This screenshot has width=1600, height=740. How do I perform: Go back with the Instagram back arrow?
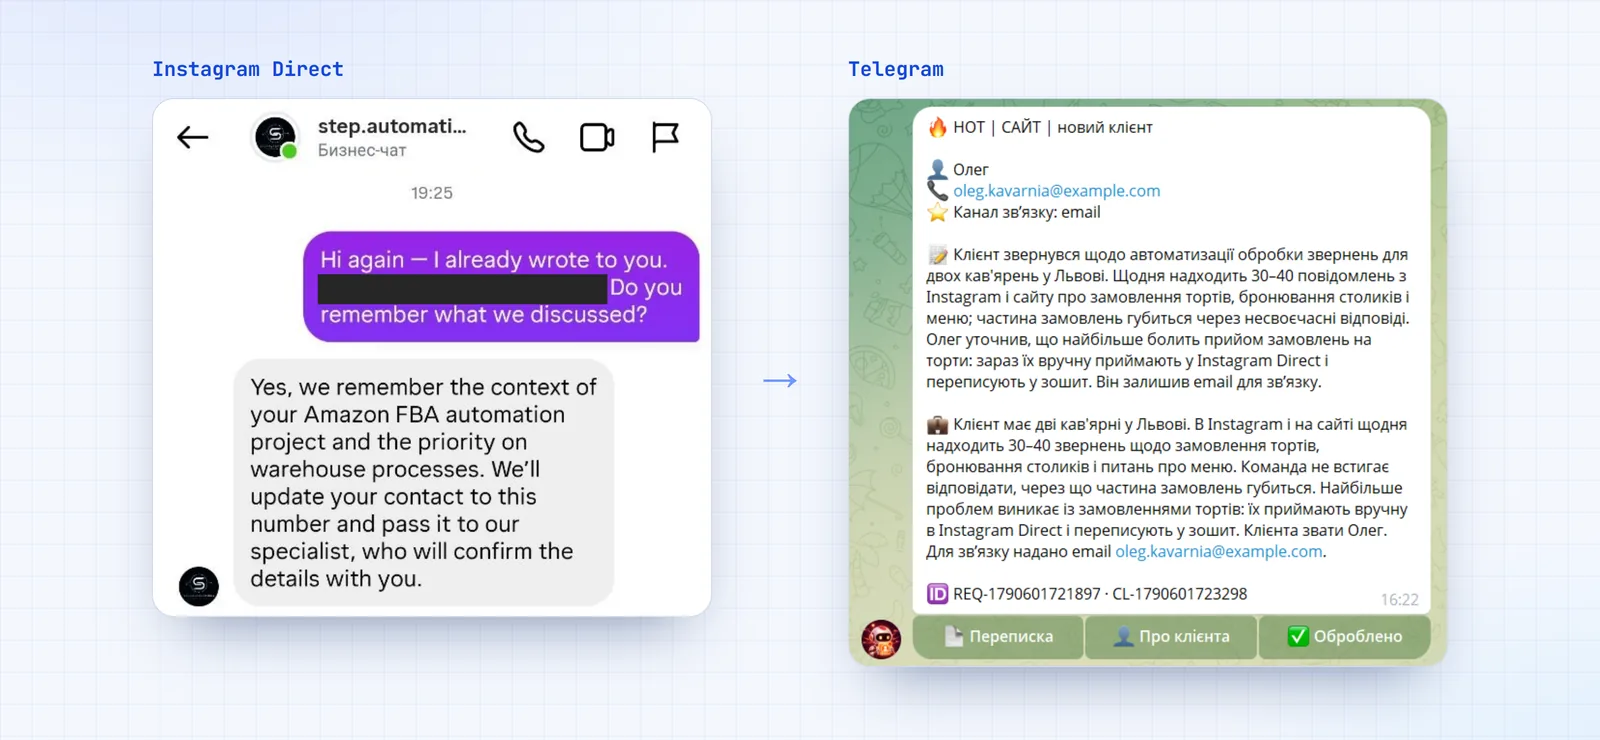192,137
